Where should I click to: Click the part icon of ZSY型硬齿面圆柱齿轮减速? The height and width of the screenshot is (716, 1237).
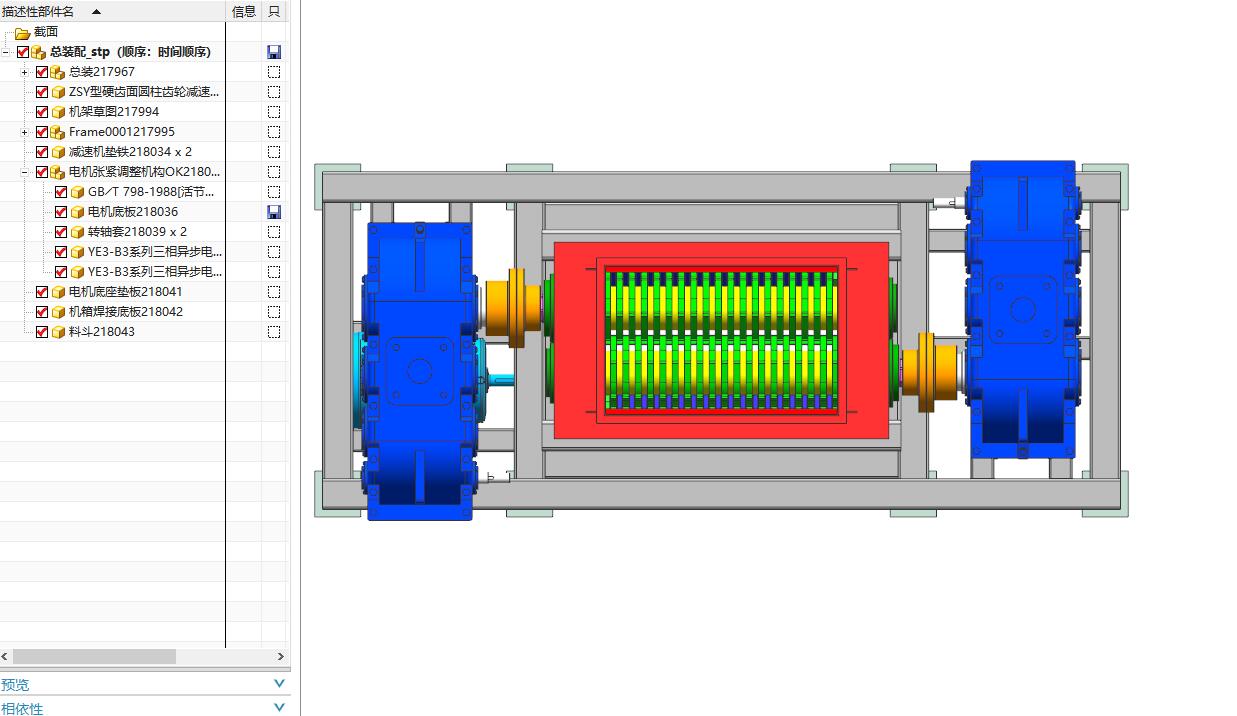[x=58, y=92]
